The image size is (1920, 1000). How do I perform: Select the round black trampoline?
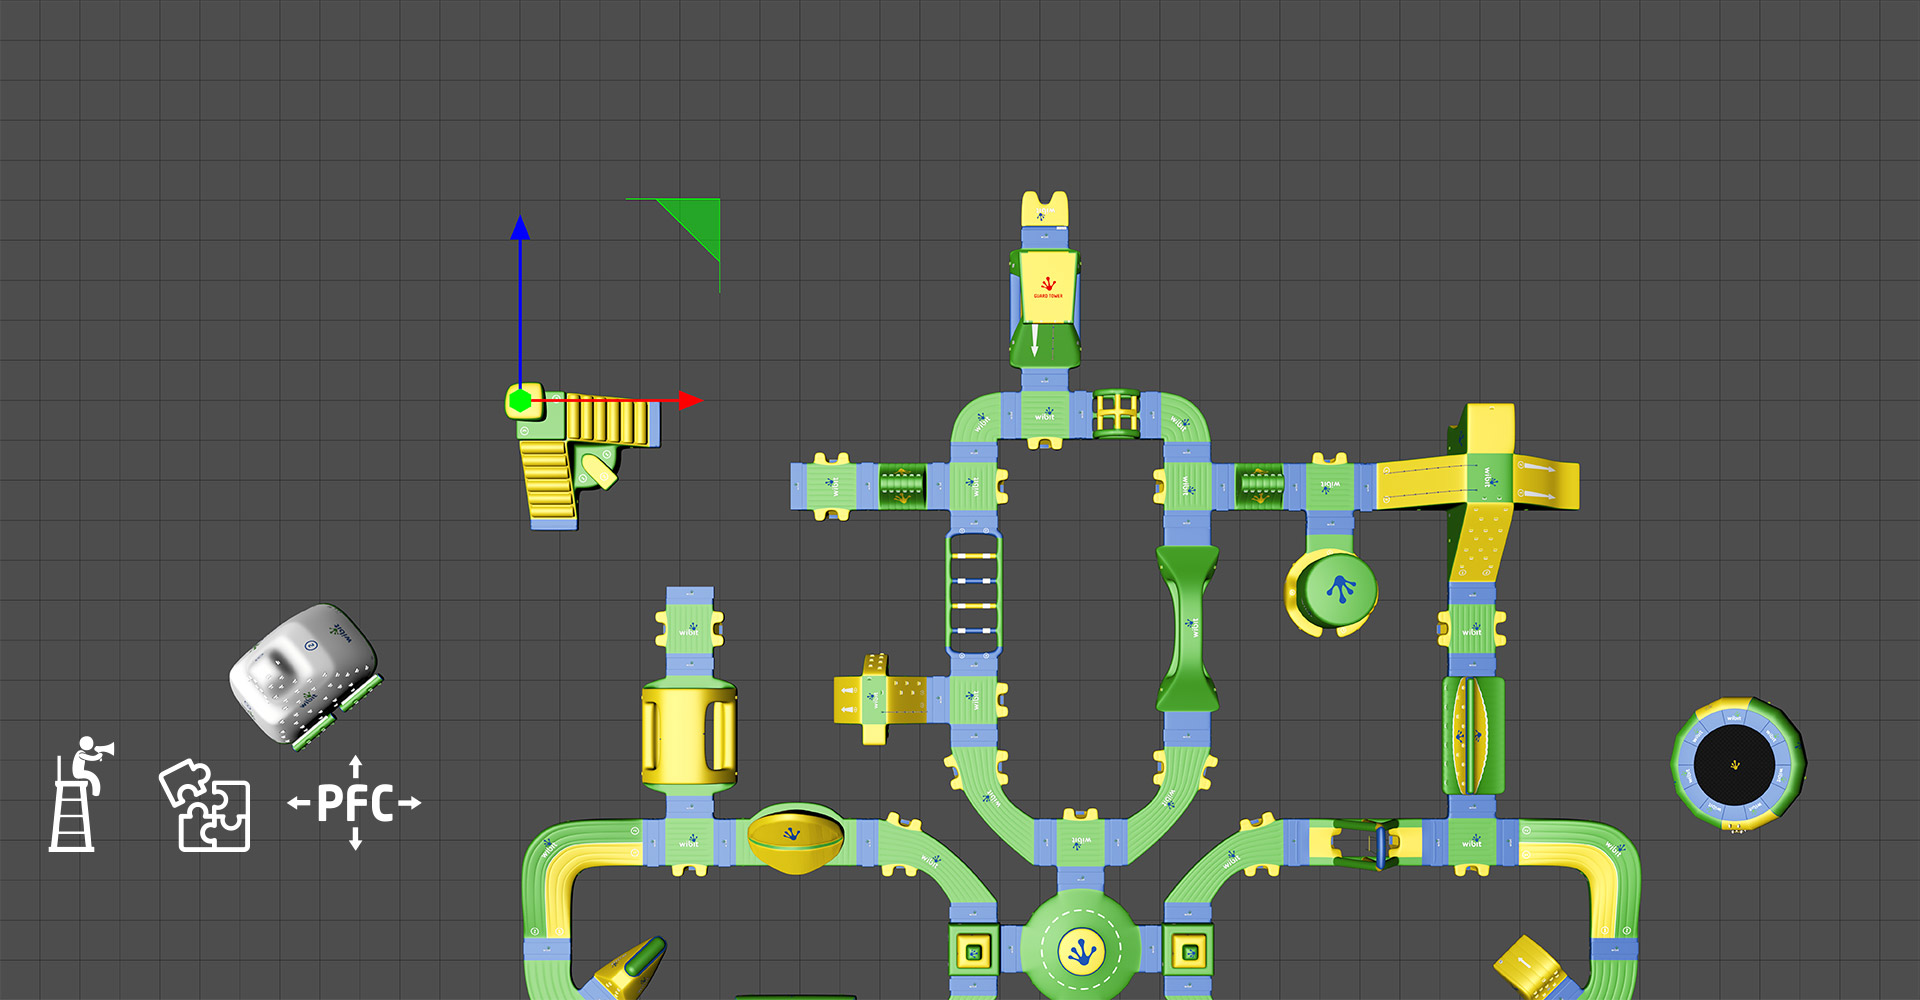point(1738,765)
